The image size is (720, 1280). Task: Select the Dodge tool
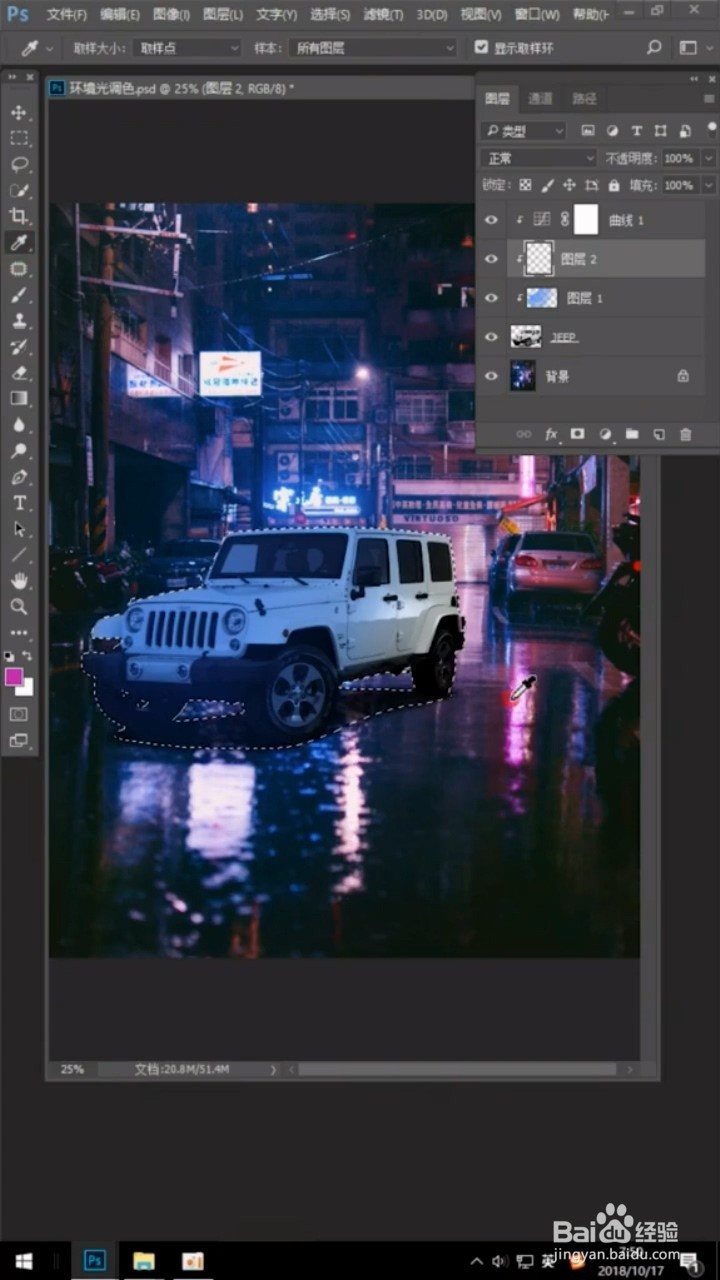[19, 450]
